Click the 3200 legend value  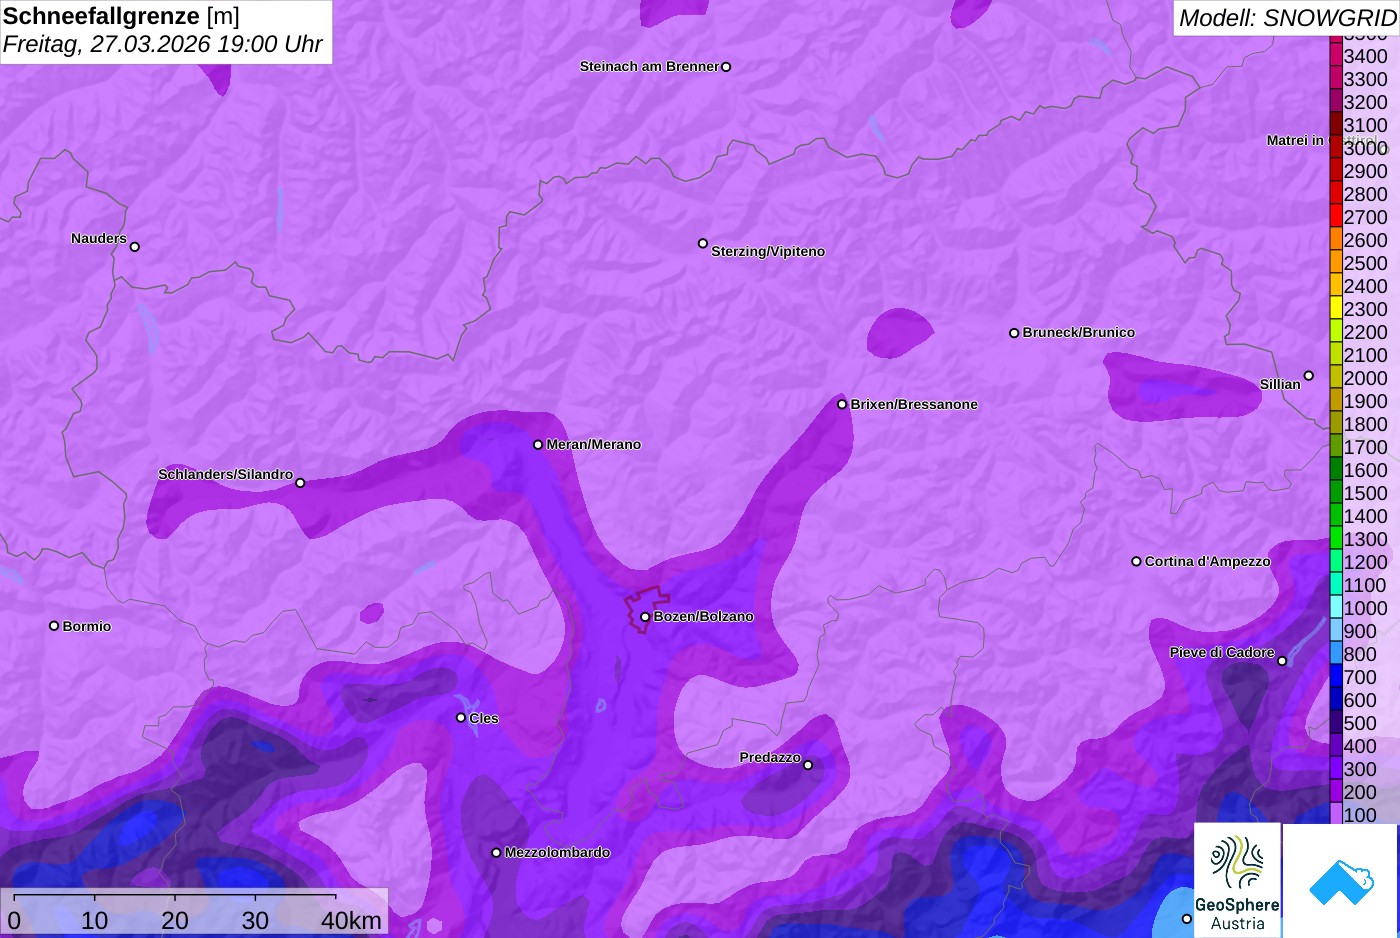click(x=1366, y=102)
